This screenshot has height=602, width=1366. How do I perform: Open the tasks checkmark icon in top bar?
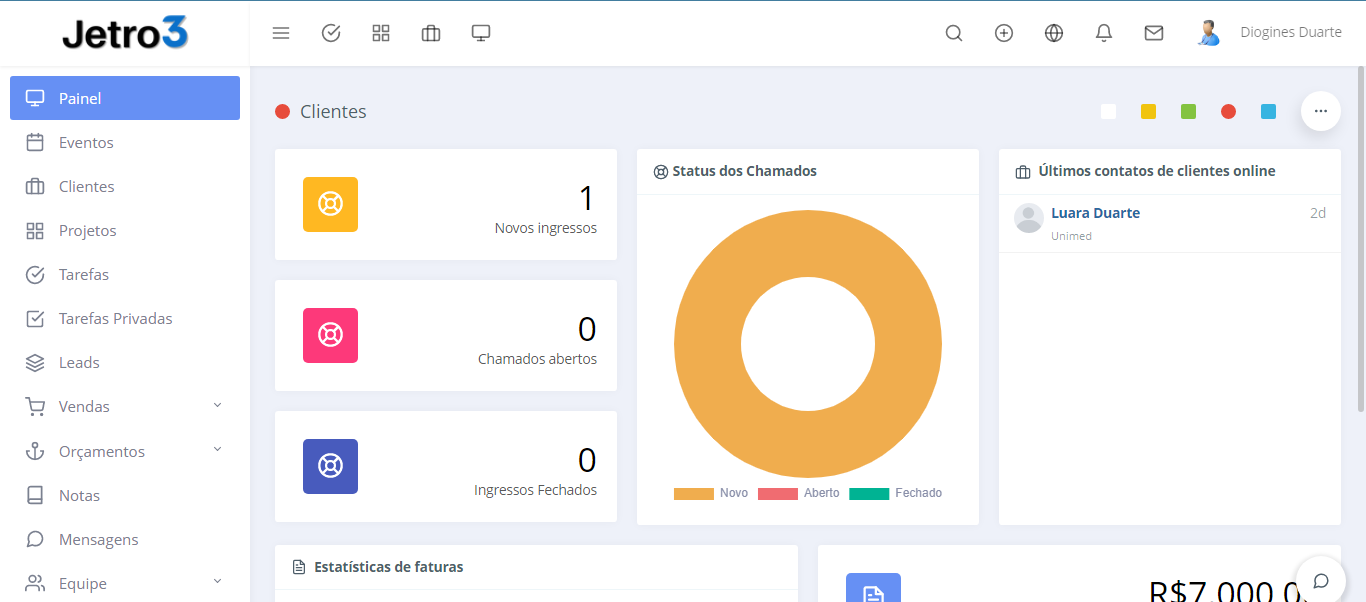tap(331, 33)
